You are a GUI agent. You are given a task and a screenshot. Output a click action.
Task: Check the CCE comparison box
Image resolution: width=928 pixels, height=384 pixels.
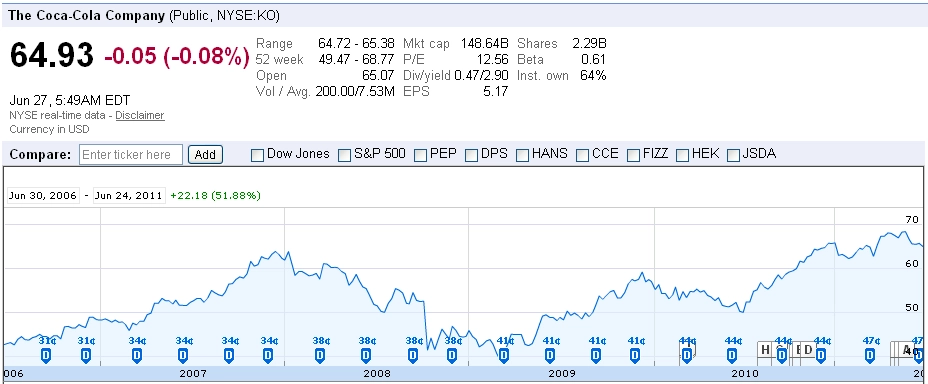tap(582, 155)
